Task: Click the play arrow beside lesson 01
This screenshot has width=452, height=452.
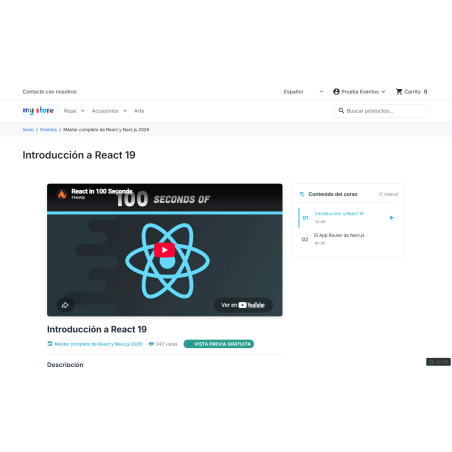Action: pos(392,217)
